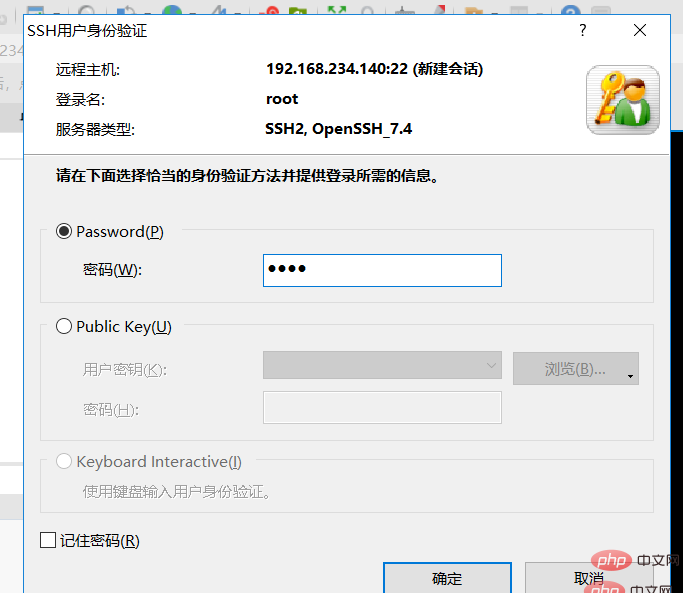Click the 远程主机: label
Image resolution: width=690 pixels, height=593 pixels.
88,70
